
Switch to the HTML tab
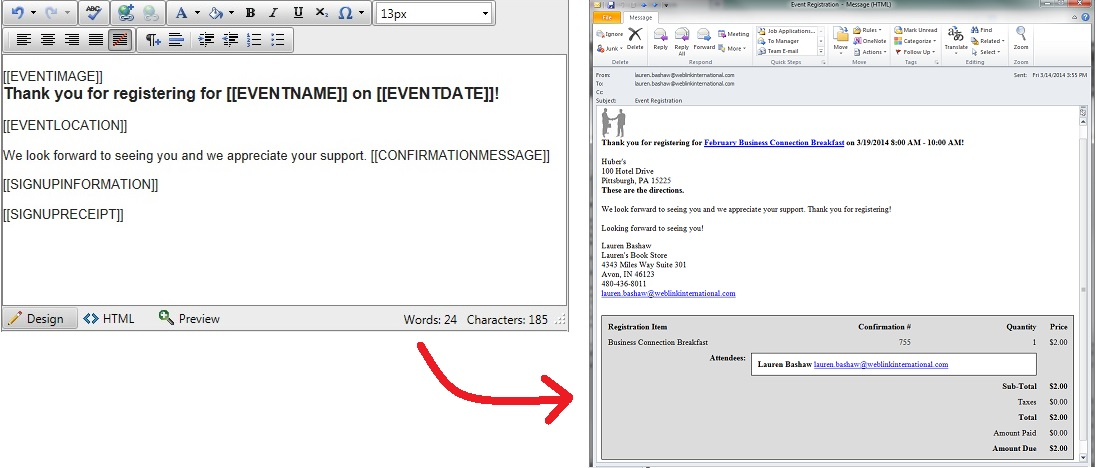tap(108, 319)
